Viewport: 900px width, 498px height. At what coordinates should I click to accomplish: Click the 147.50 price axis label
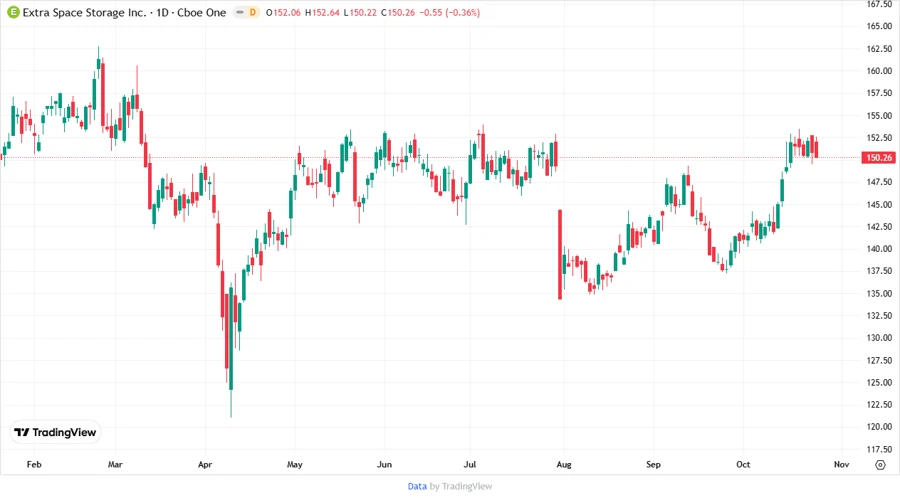[879, 182]
